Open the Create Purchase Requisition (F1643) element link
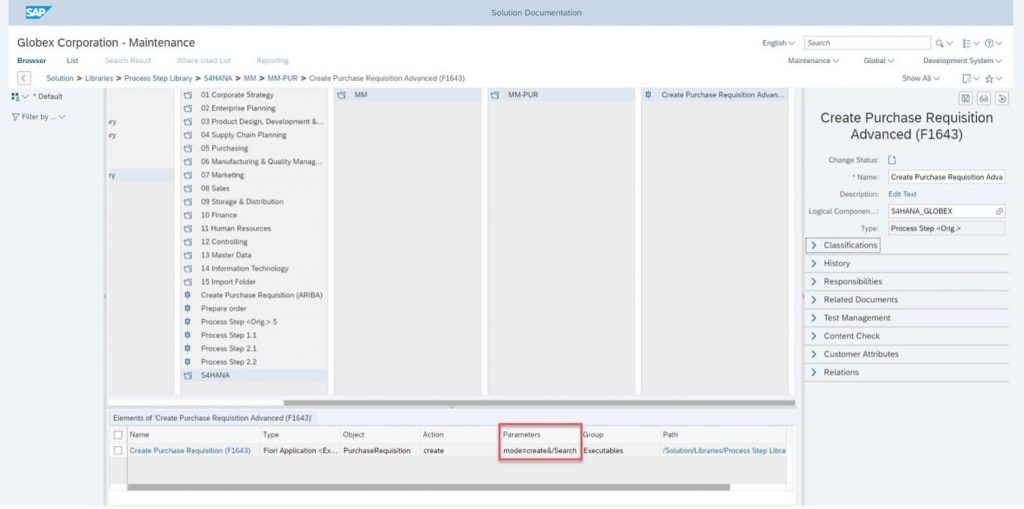 pyautogui.click(x=189, y=451)
